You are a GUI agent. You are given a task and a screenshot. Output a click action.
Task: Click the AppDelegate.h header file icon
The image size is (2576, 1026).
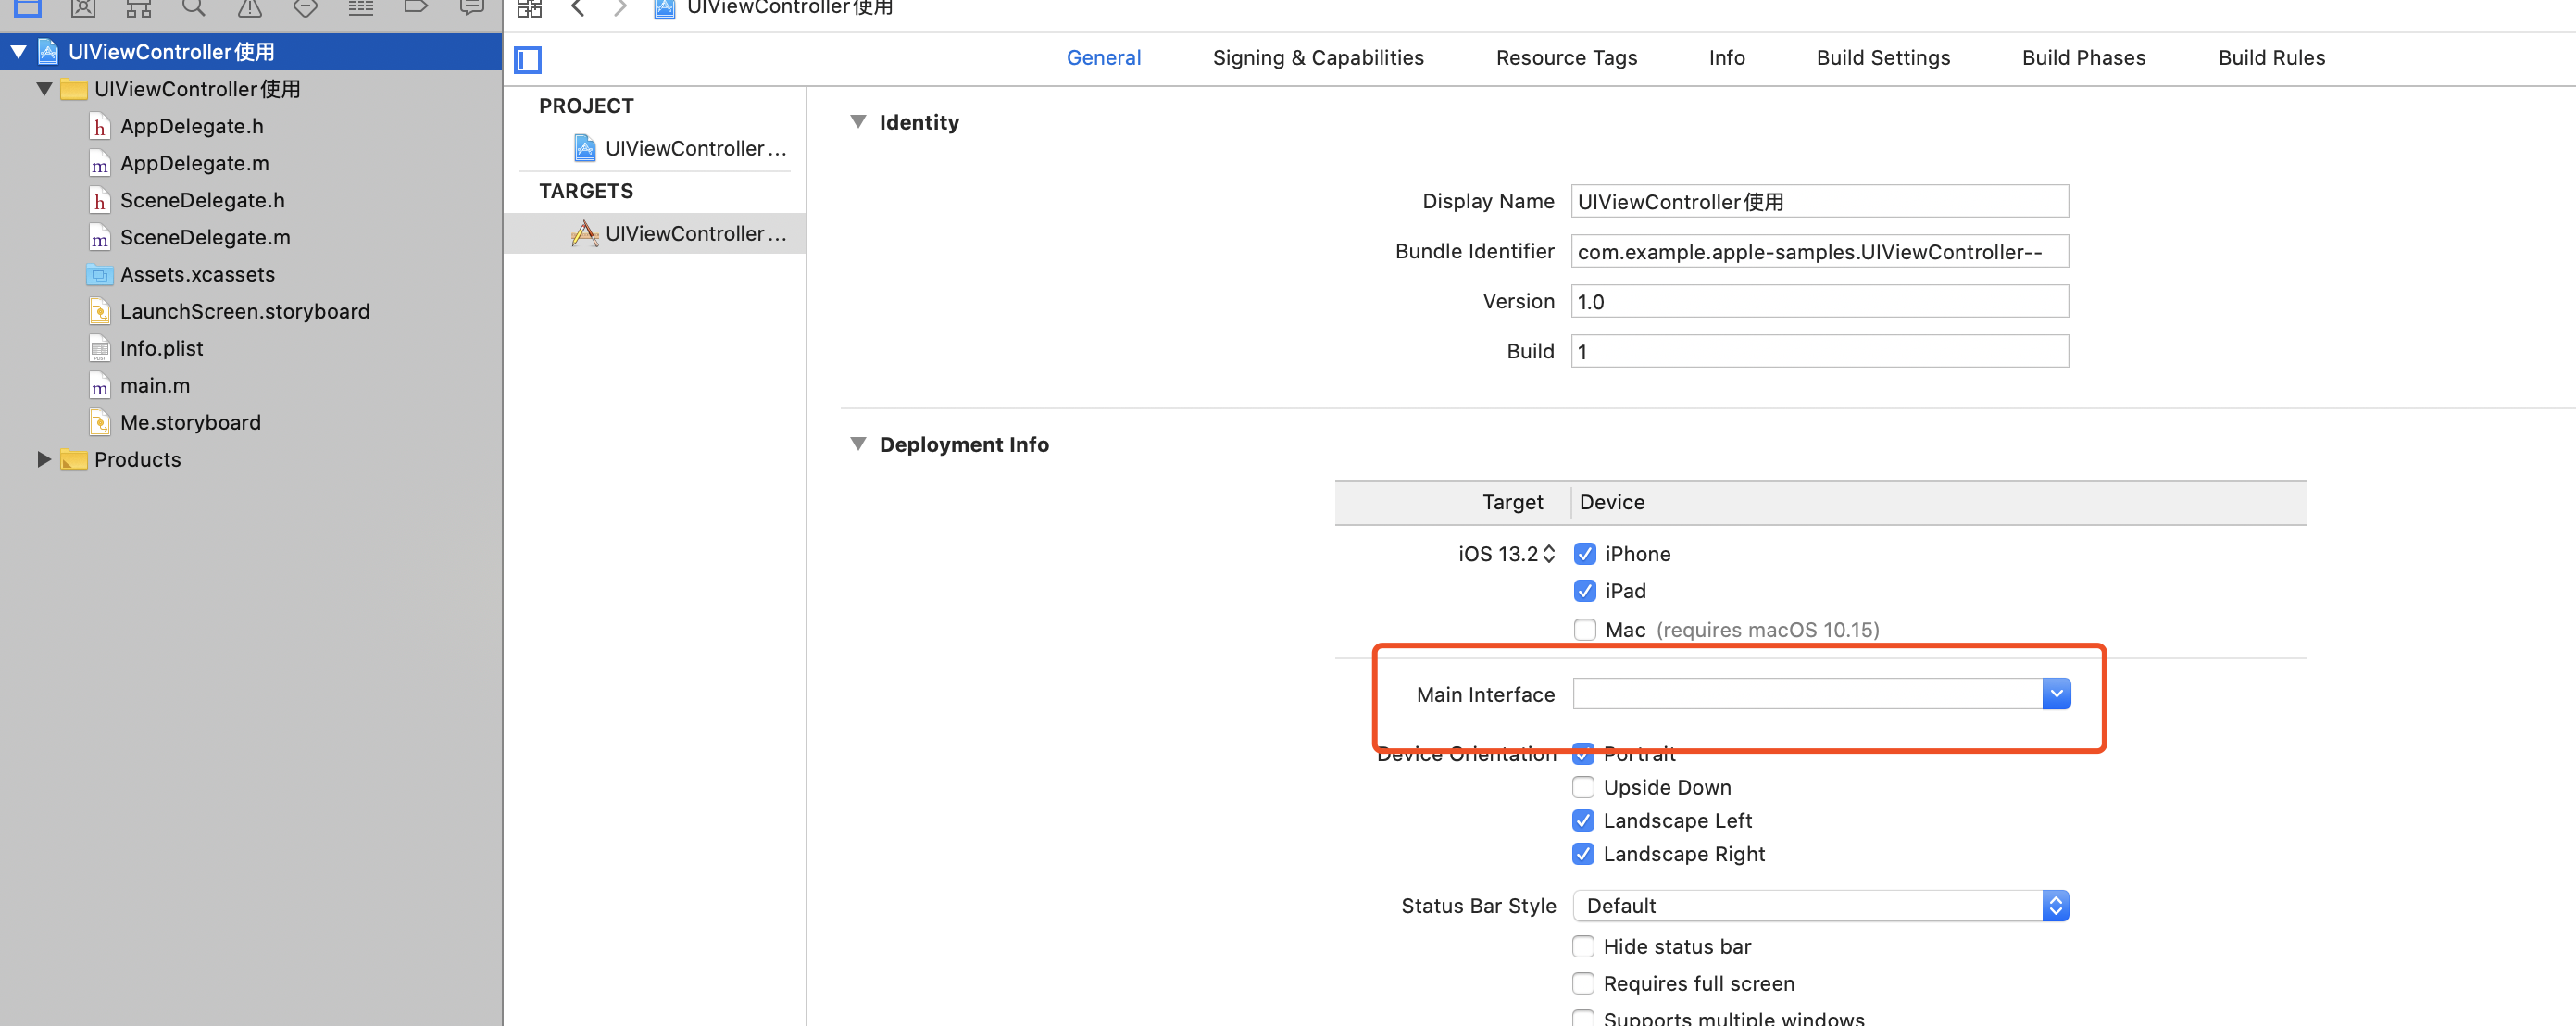coord(99,126)
